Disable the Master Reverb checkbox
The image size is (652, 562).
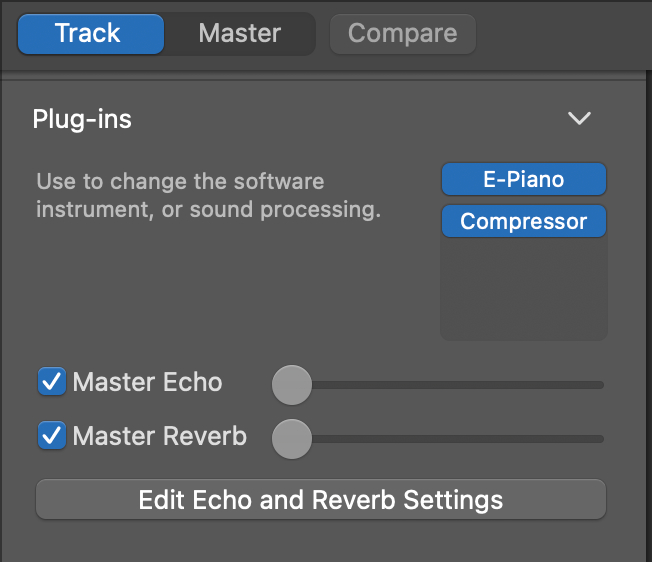point(52,435)
